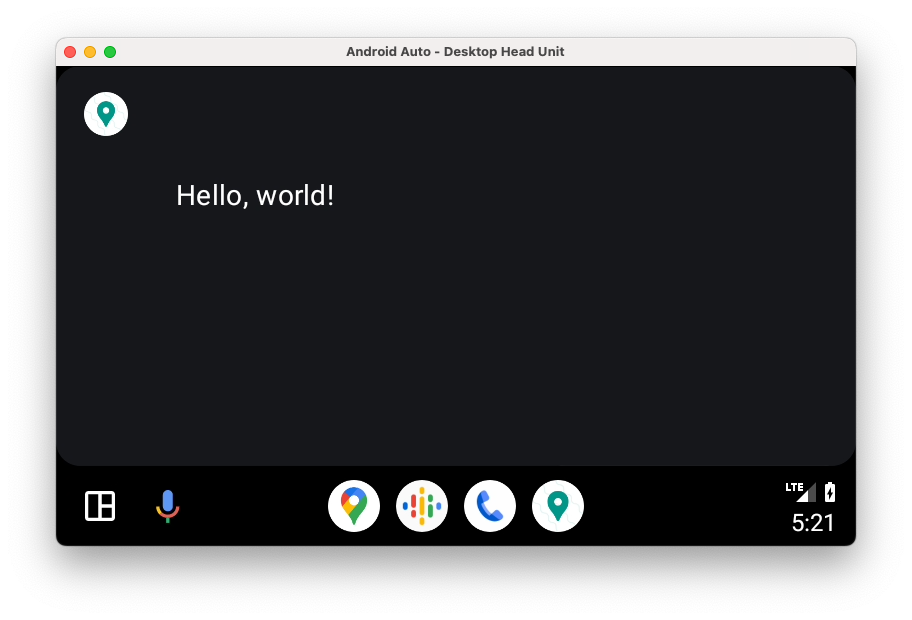Click the Android Auto window title text
This screenshot has width=912, height=620.
tap(455, 52)
